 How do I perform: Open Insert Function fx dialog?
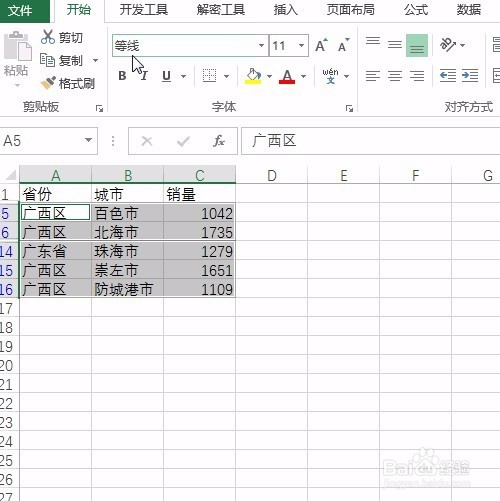point(219,141)
